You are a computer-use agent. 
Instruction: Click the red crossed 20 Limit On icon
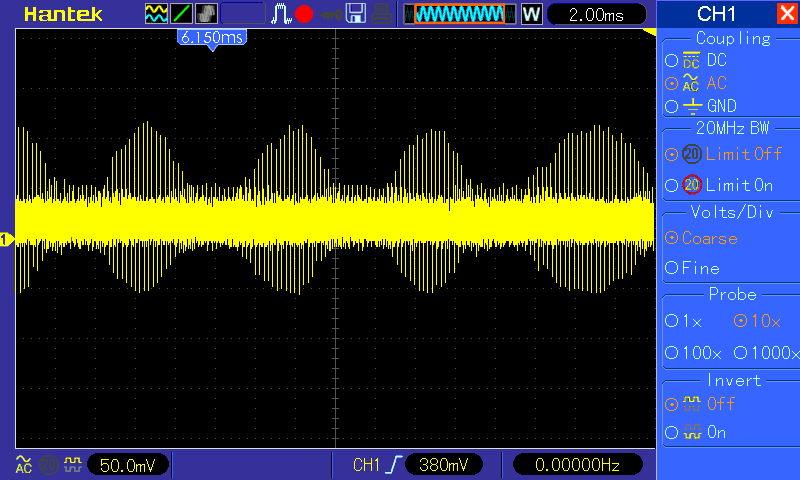click(x=692, y=185)
